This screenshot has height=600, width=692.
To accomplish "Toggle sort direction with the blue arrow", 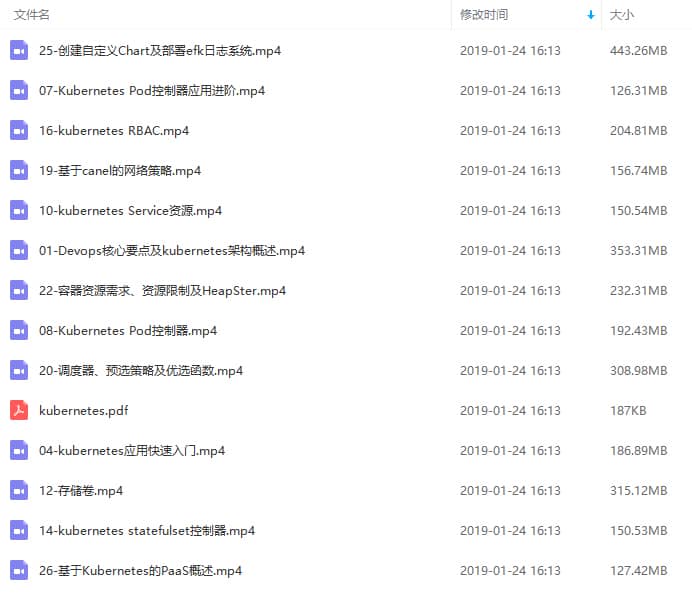I will pos(590,15).
